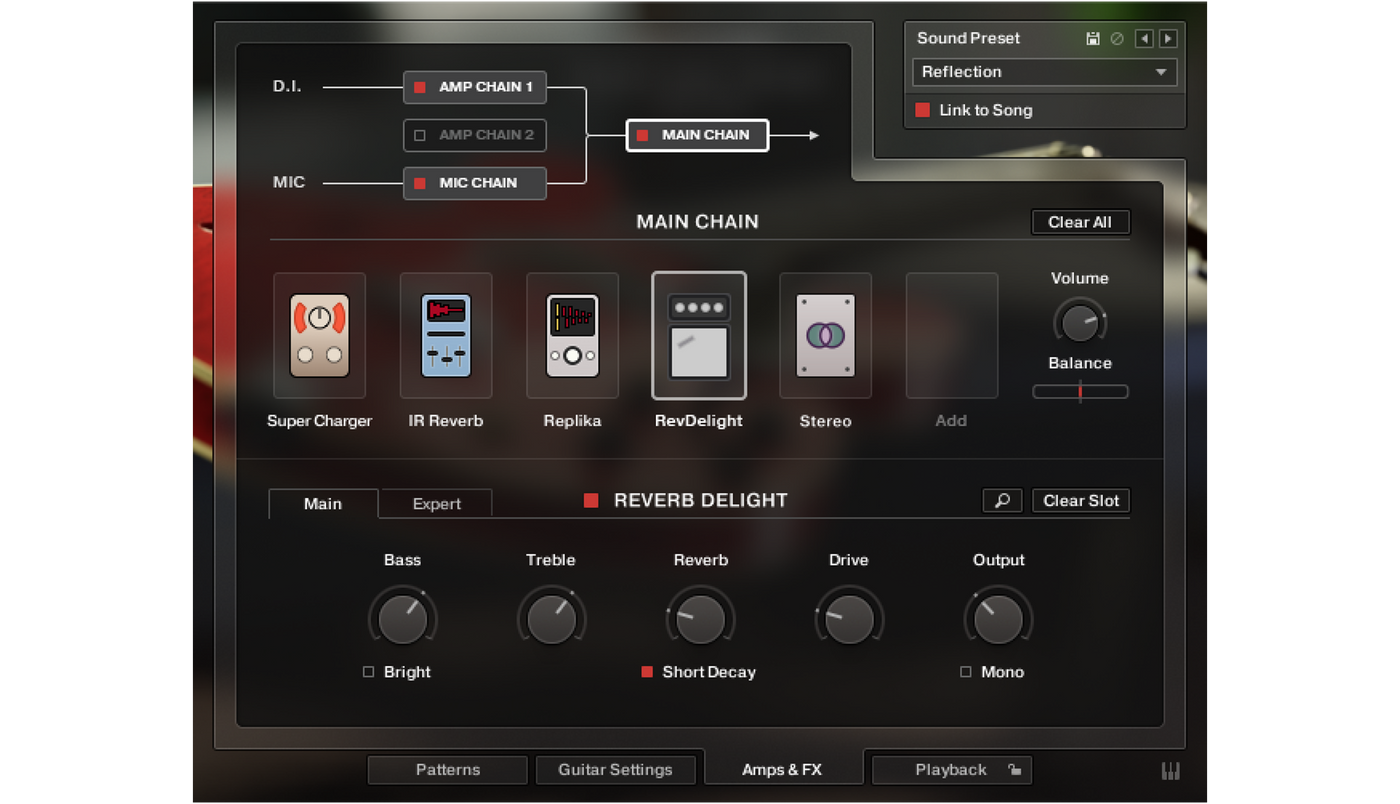Select the Replika delay pedal

coord(572,336)
